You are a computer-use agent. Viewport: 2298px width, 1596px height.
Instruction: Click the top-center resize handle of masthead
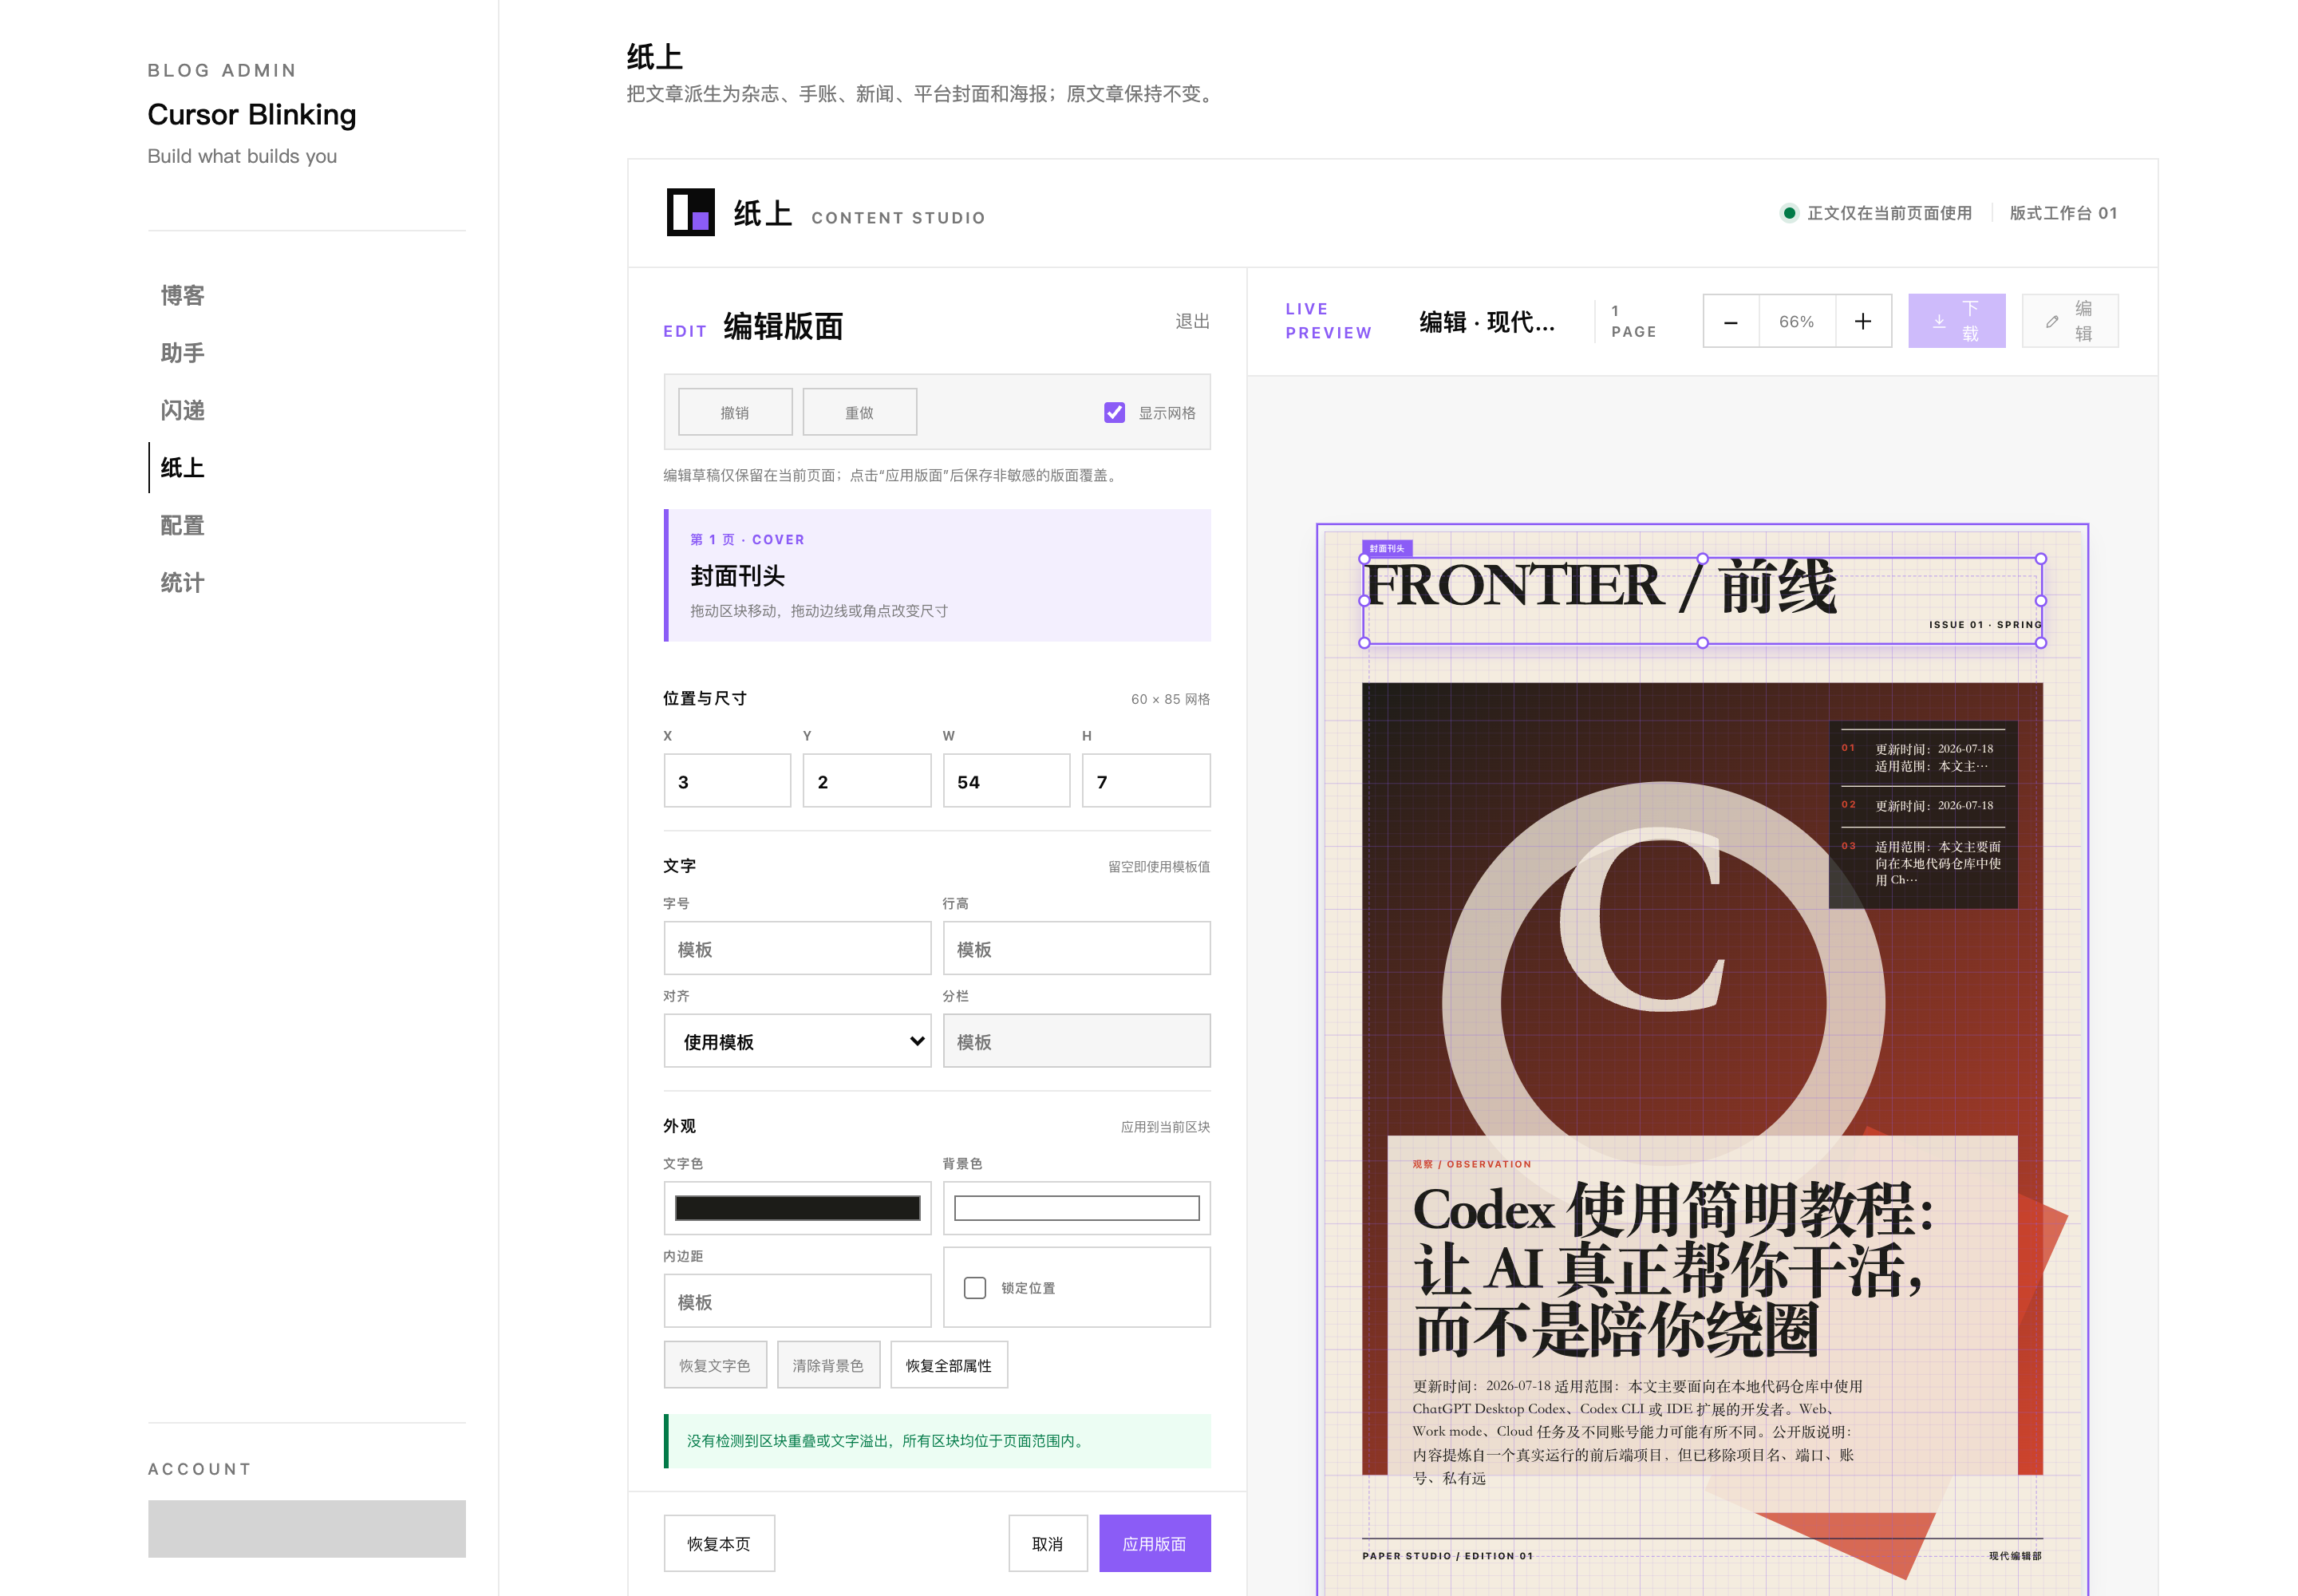[1702, 559]
